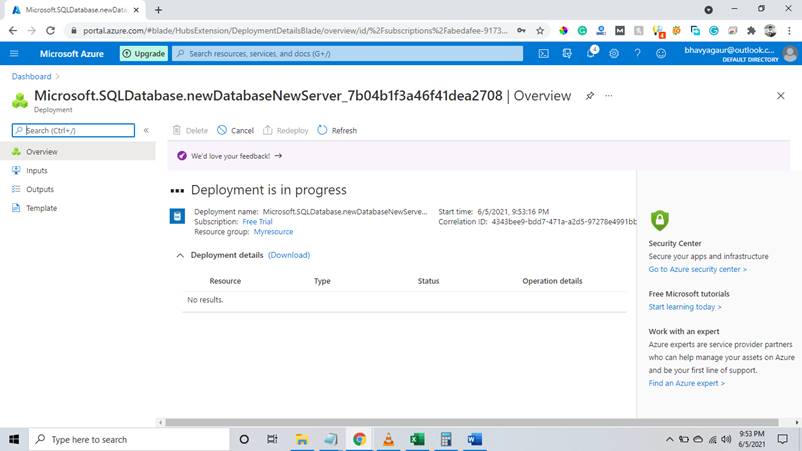This screenshot has width=802, height=451.
Task: Open portal settings gear
Action: coord(614,53)
